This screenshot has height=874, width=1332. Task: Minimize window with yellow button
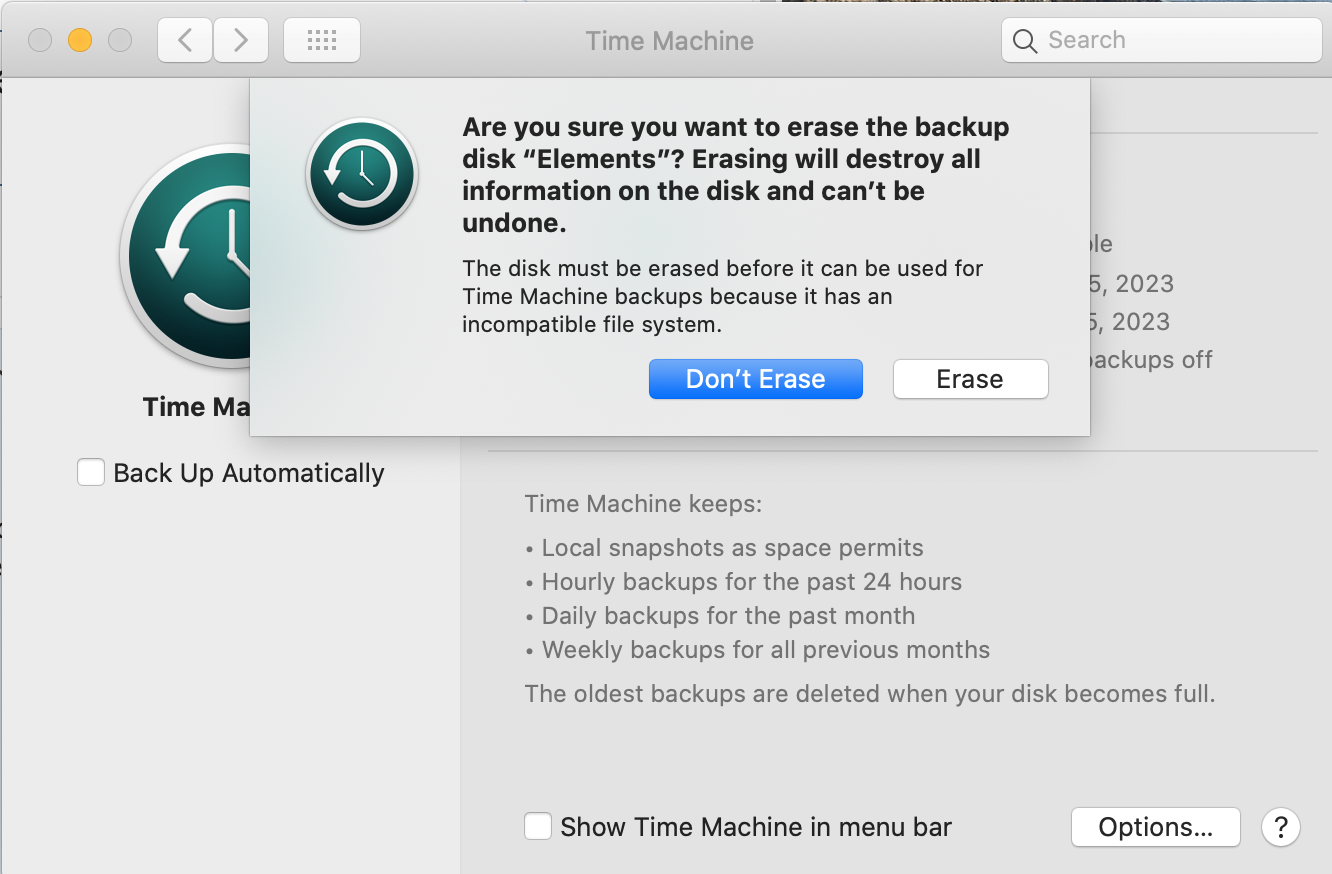(80, 40)
